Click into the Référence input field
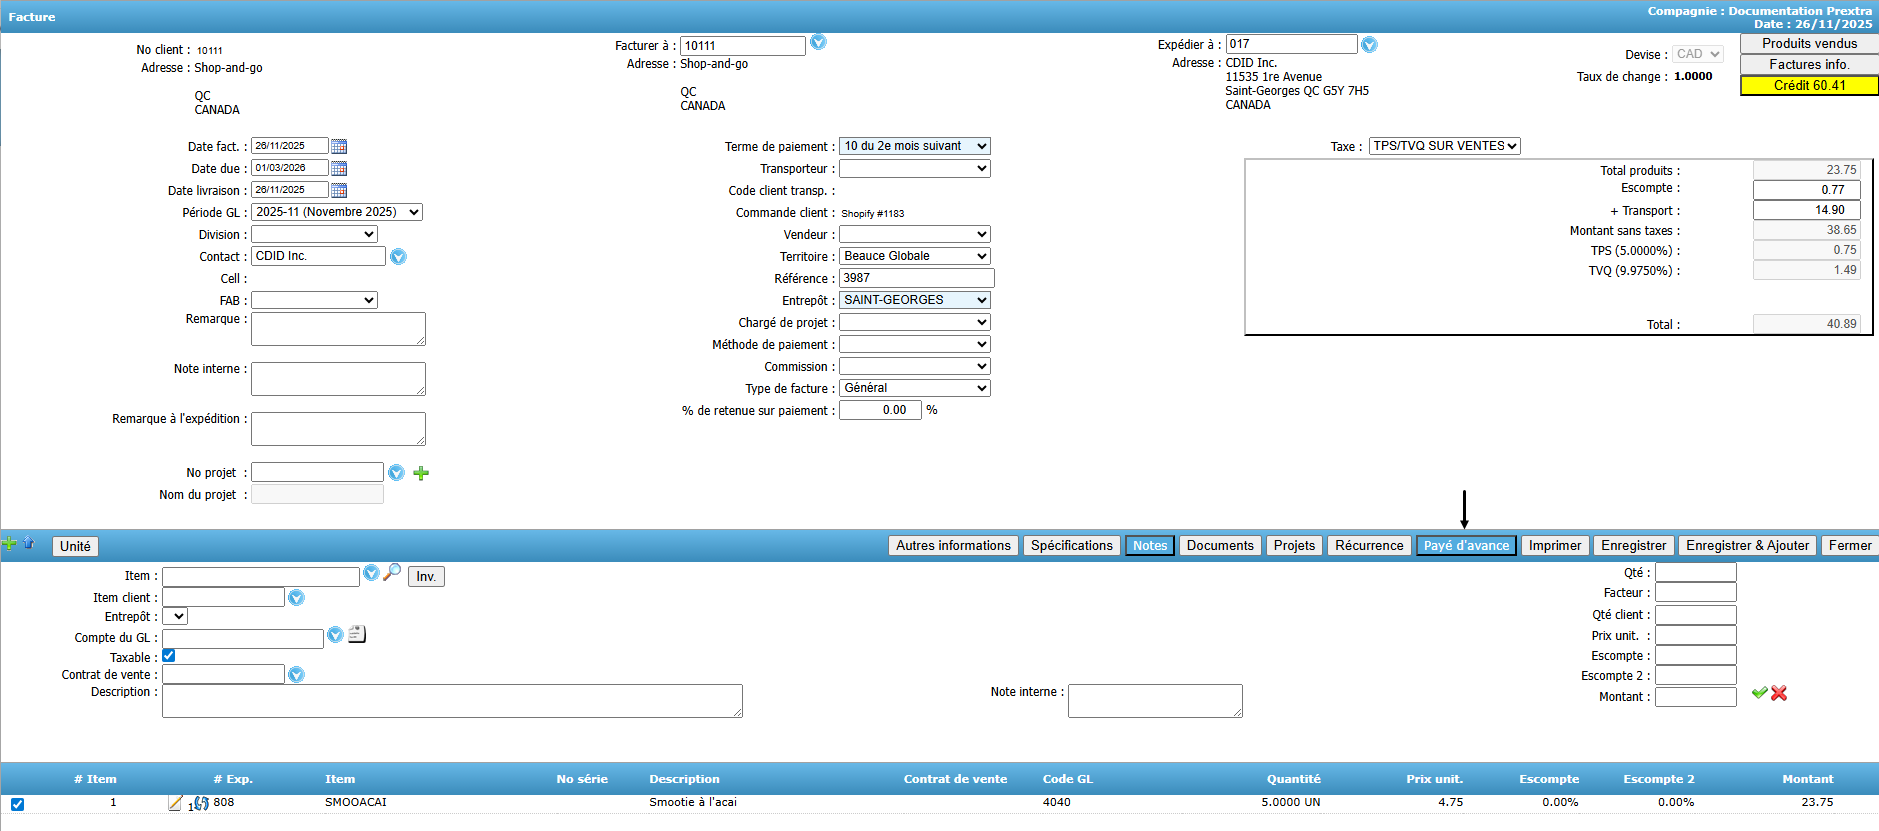 (916, 278)
